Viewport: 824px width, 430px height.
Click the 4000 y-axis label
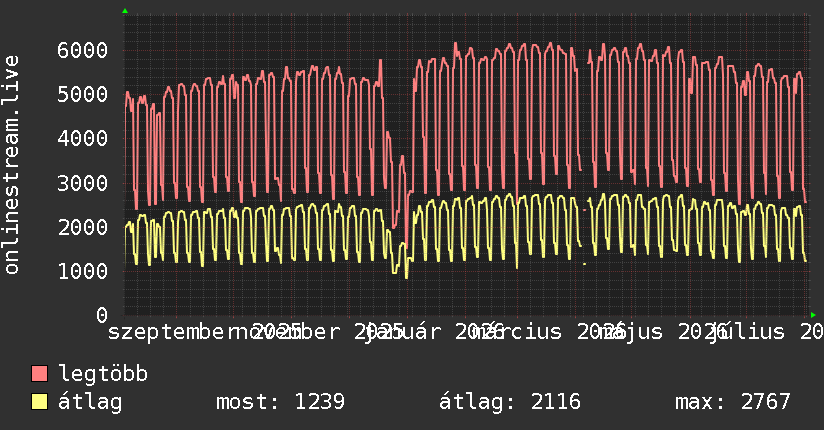pos(83,139)
